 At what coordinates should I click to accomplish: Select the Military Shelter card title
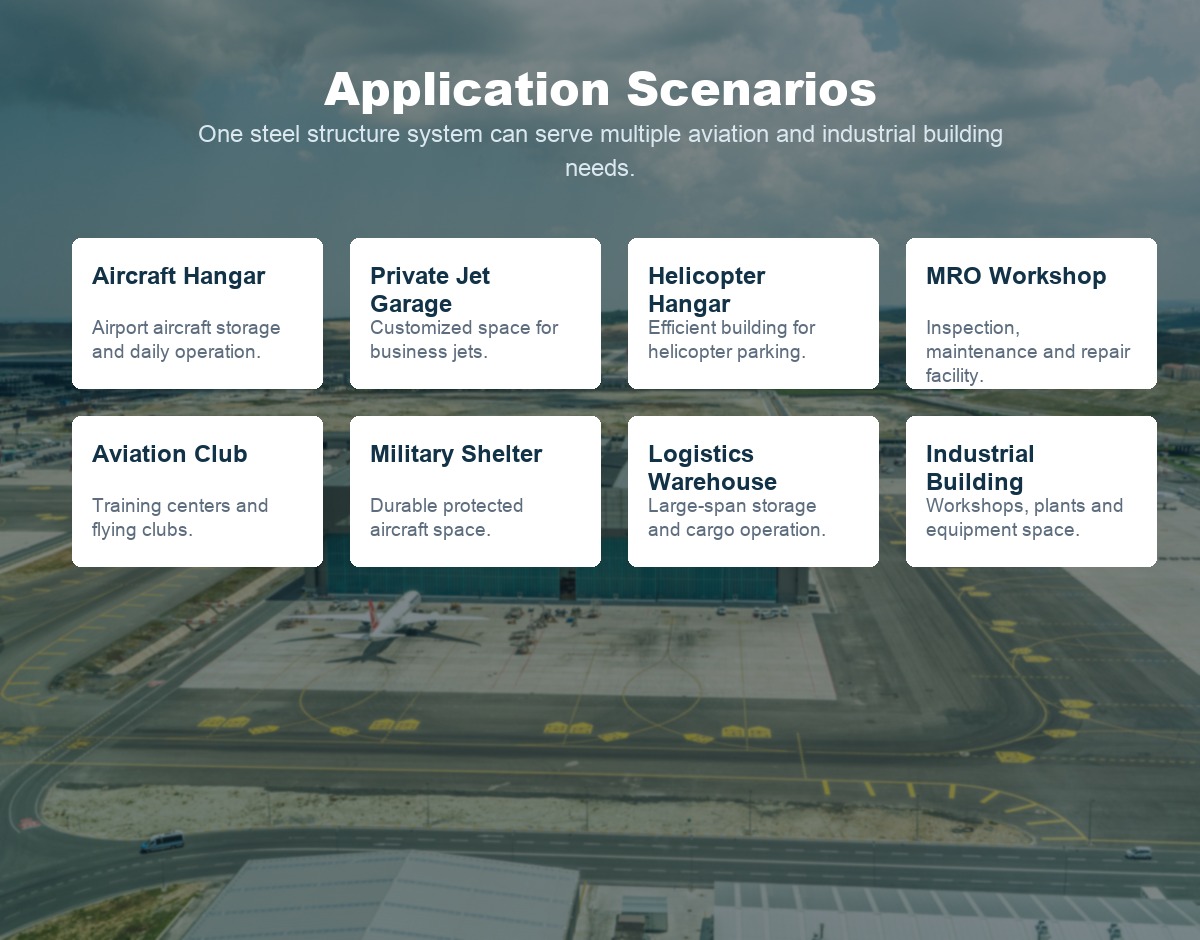pyautogui.click(x=456, y=454)
